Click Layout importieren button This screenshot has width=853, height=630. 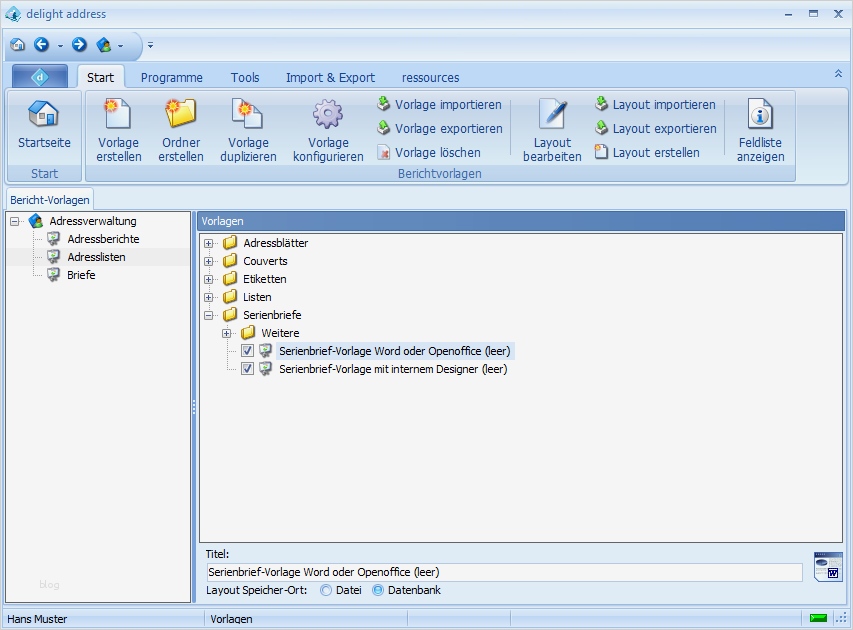[x=655, y=105]
